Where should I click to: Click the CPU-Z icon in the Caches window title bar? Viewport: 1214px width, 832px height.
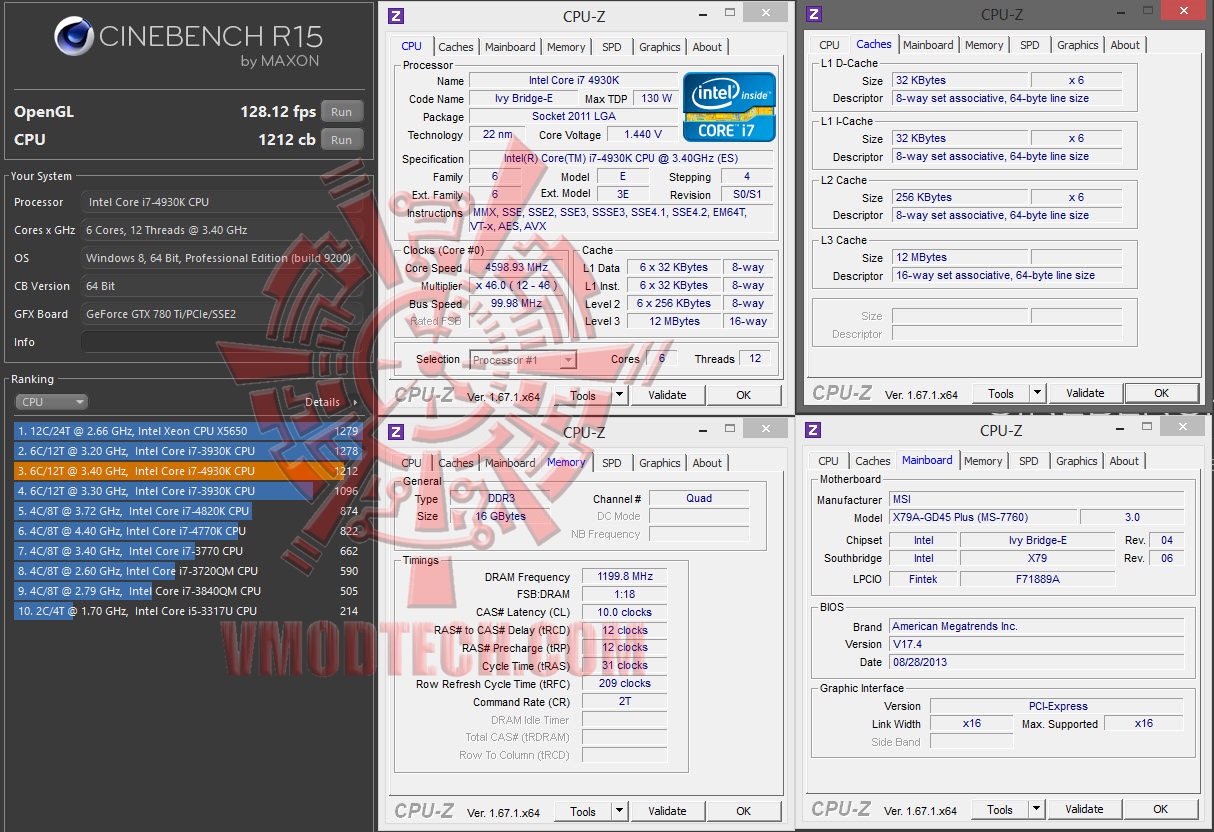click(x=814, y=14)
